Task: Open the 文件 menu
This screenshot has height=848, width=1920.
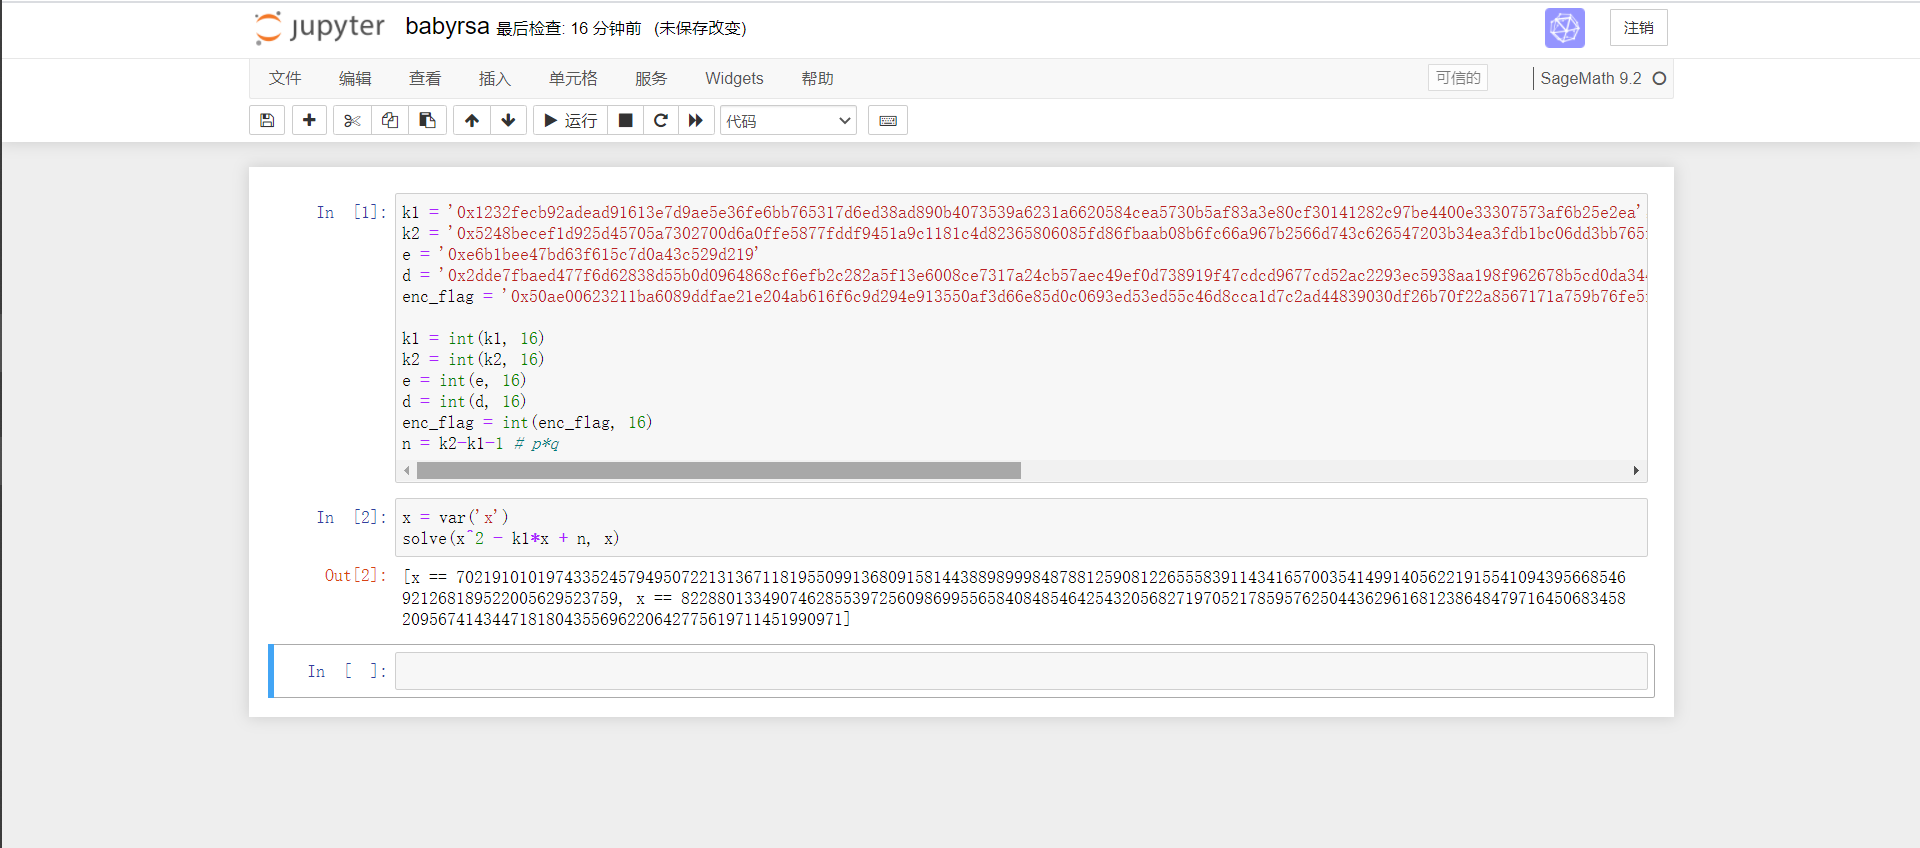Action: point(285,78)
